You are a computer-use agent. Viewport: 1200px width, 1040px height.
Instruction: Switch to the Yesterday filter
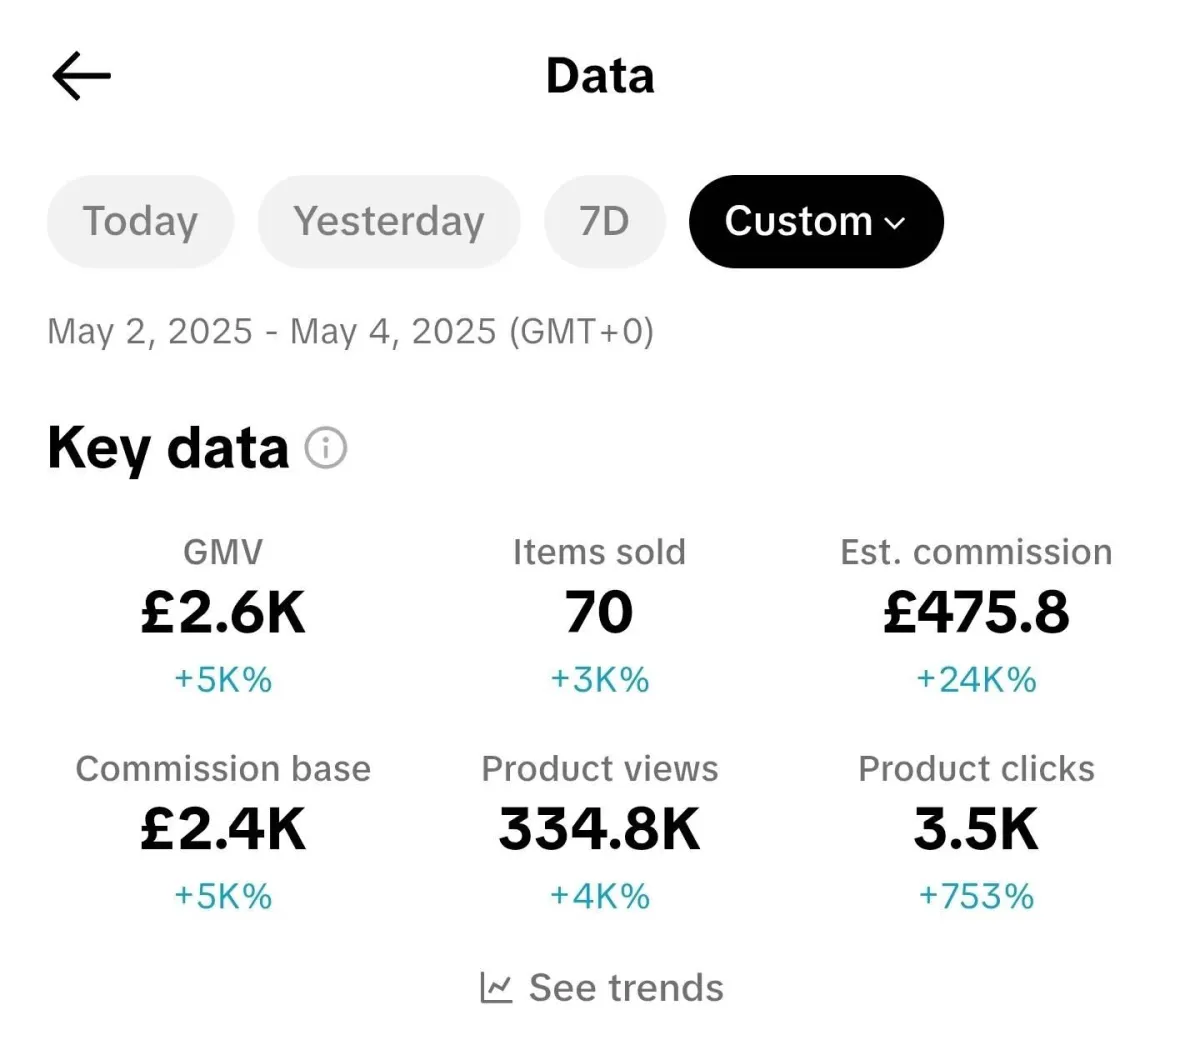pos(389,221)
